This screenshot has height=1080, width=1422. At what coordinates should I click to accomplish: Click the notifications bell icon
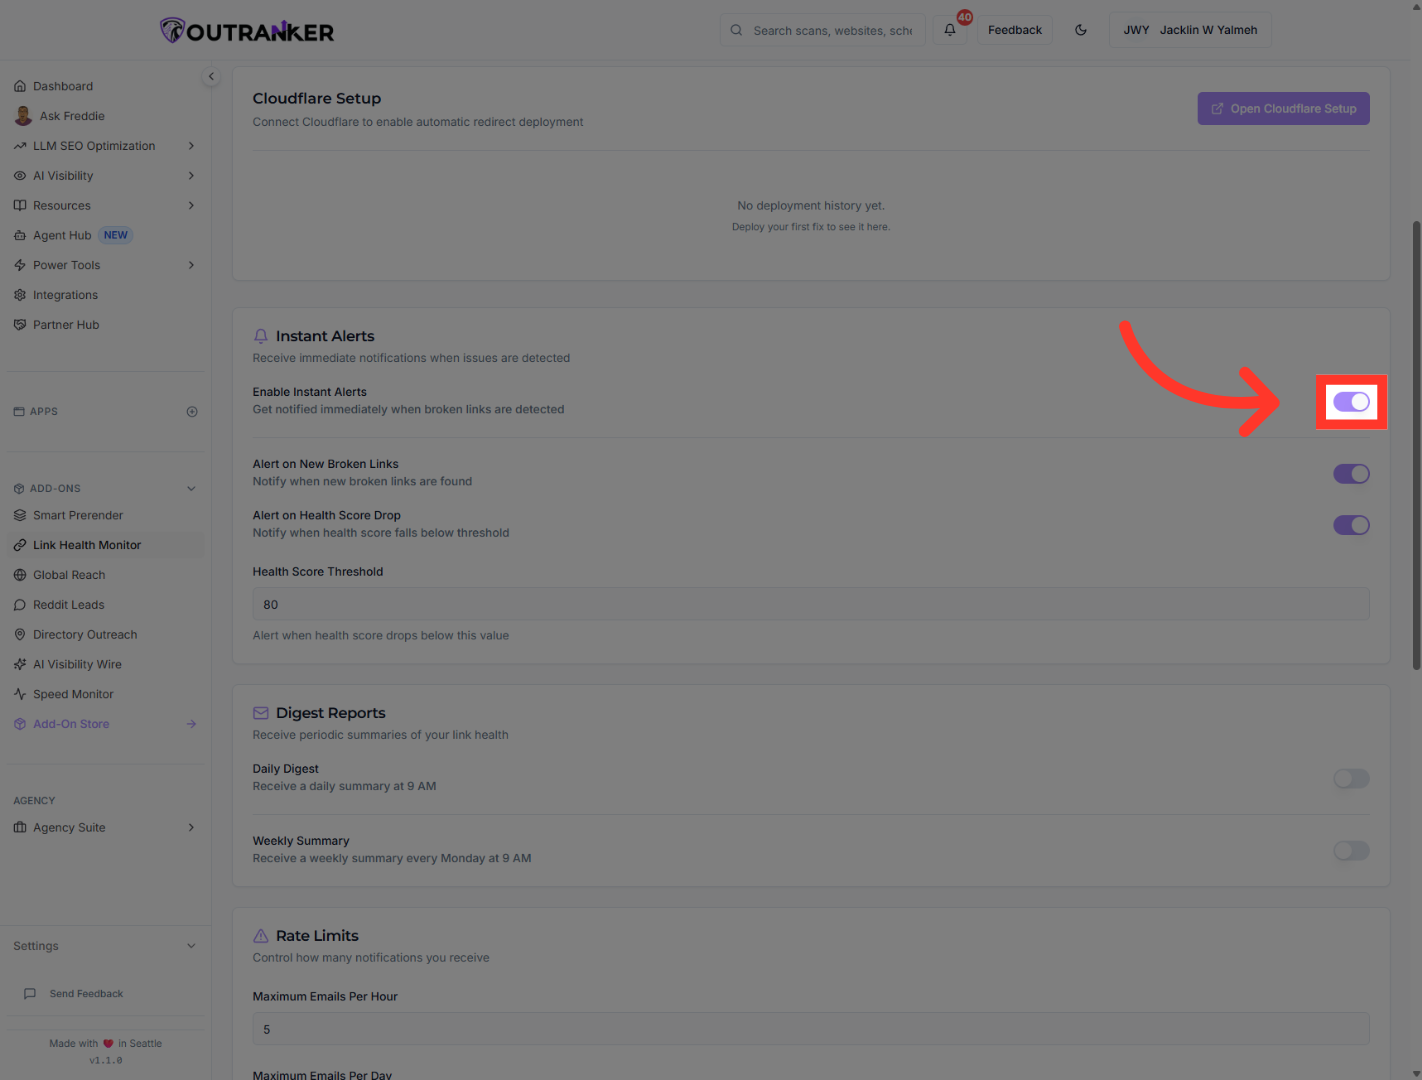(x=950, y=30)
